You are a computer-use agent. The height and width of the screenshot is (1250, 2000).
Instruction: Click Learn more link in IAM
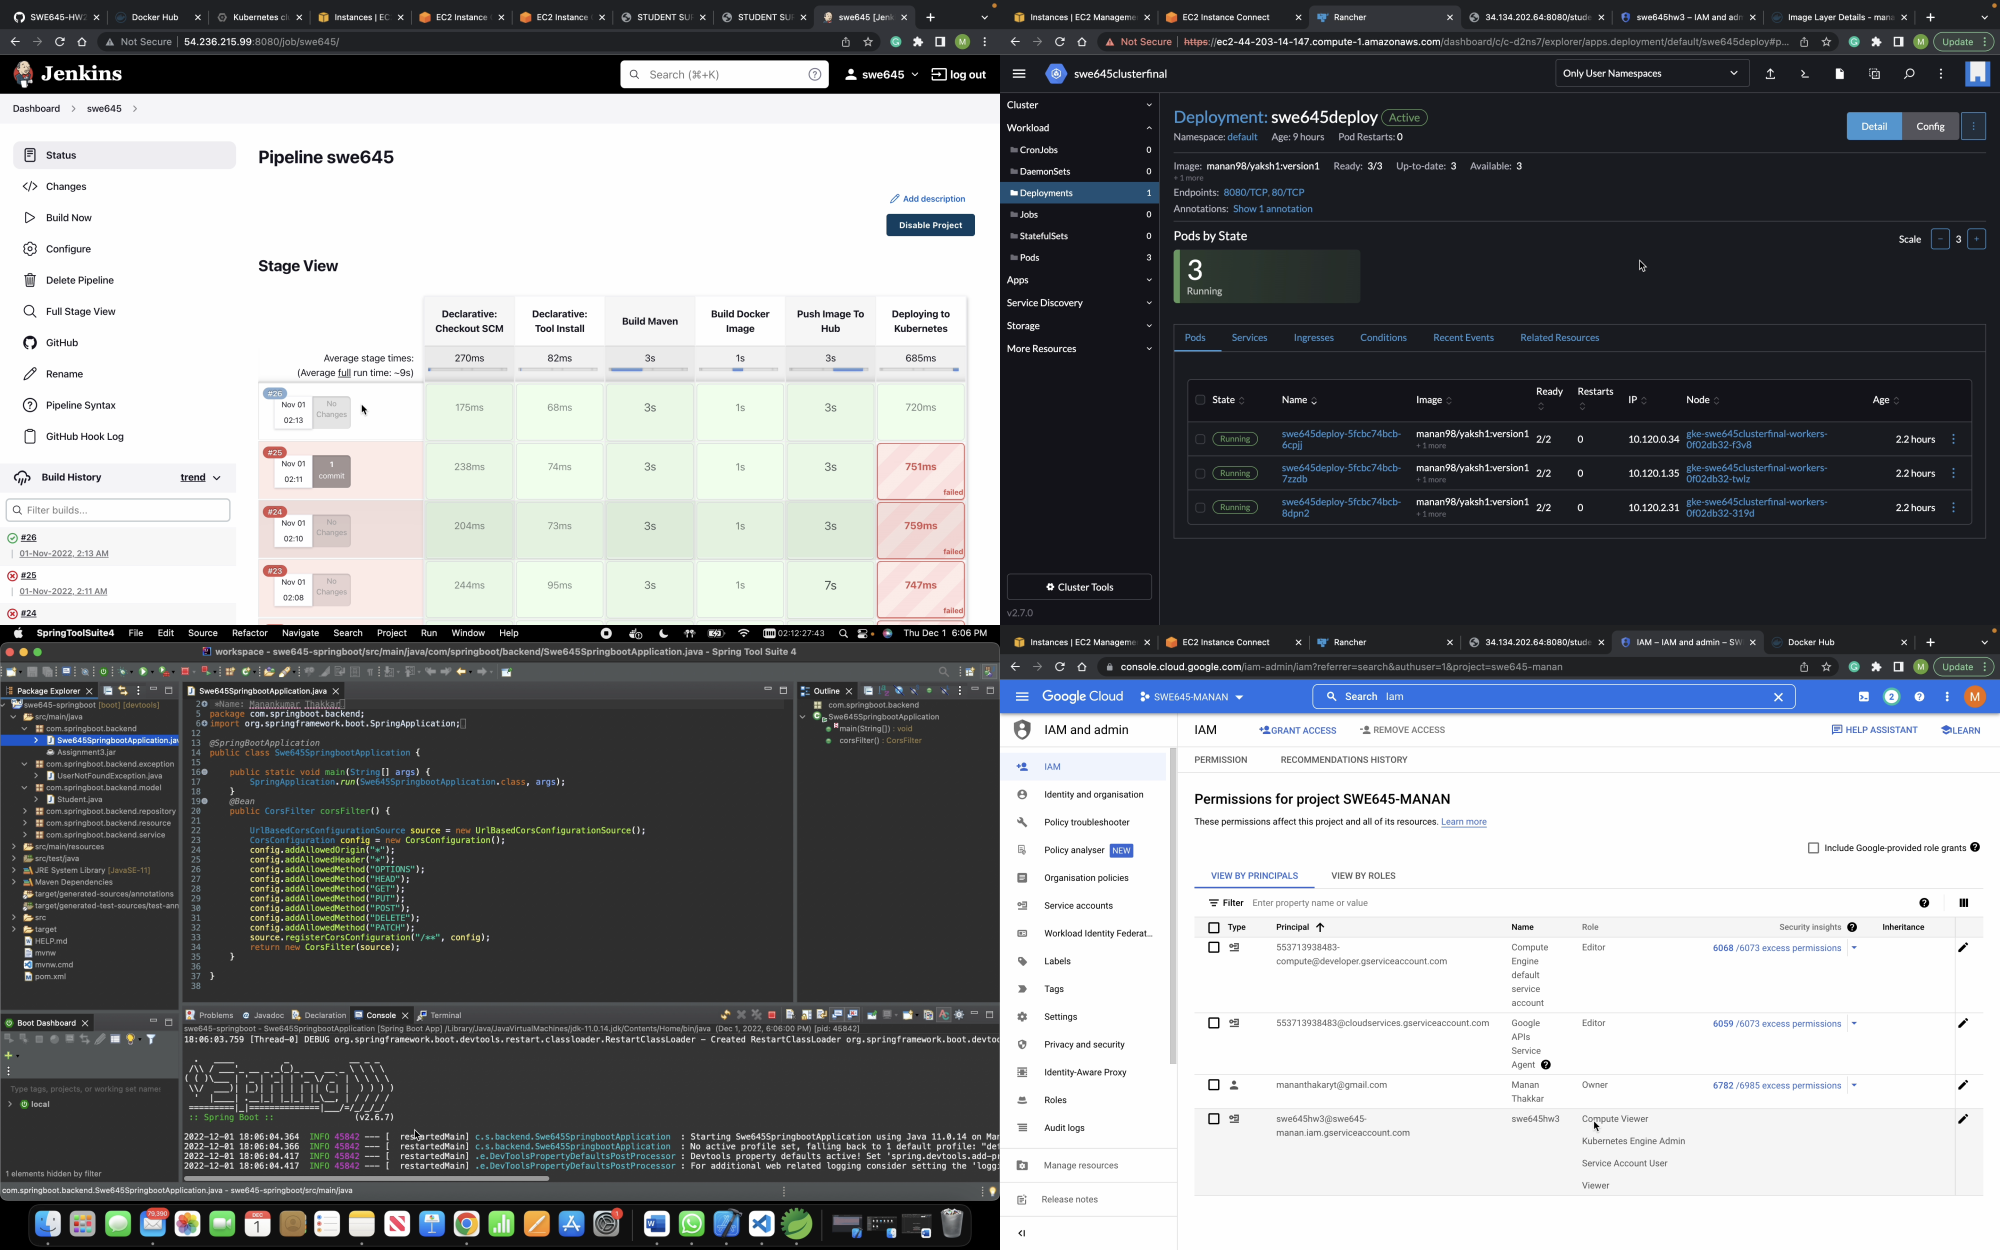click(1464, 822)
